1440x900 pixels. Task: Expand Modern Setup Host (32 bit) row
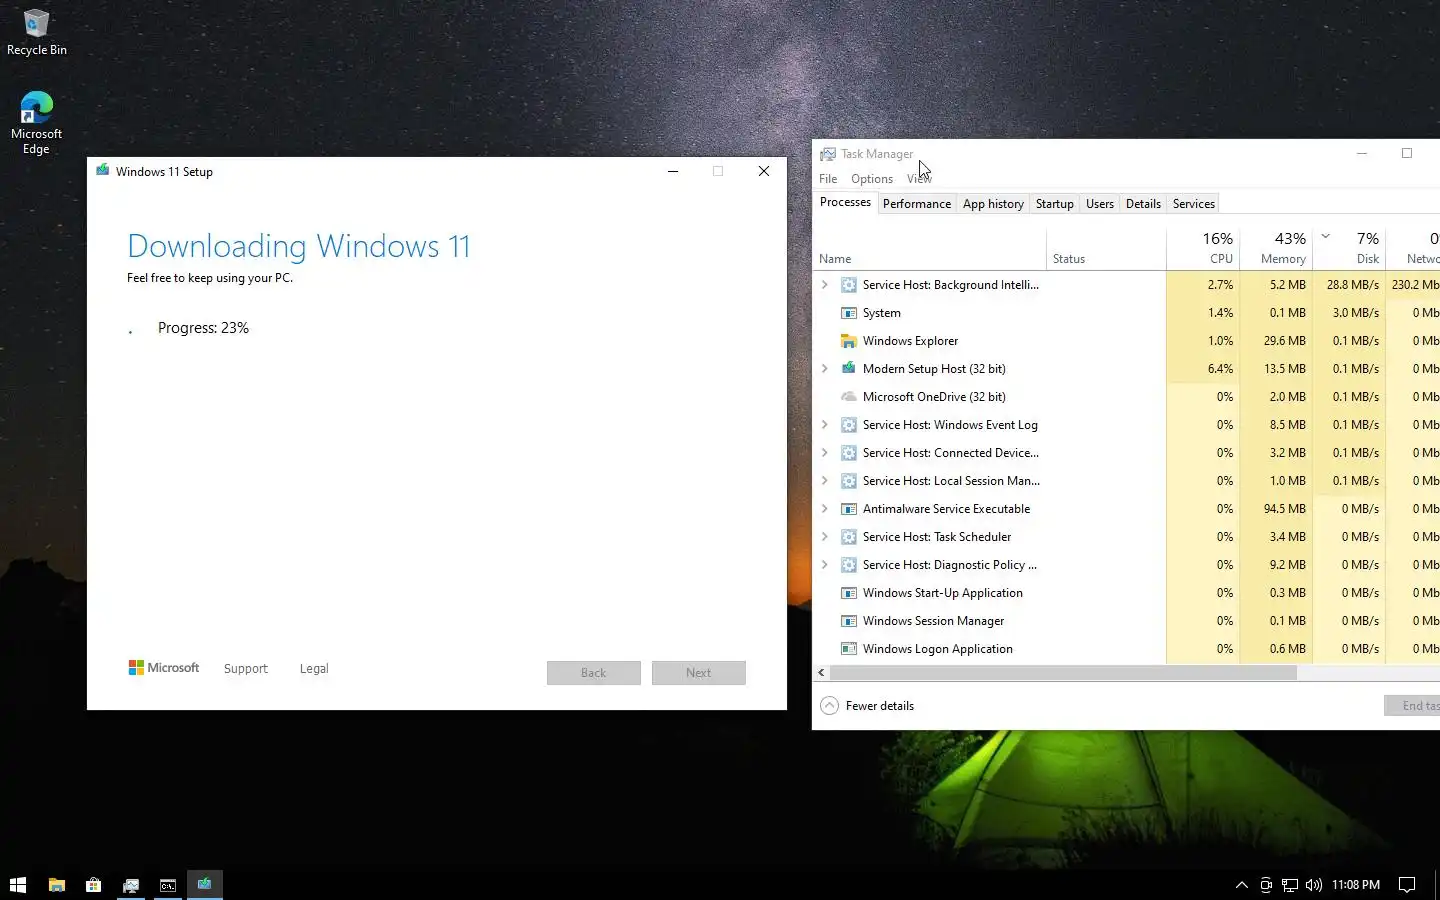[x=824, y=369]
